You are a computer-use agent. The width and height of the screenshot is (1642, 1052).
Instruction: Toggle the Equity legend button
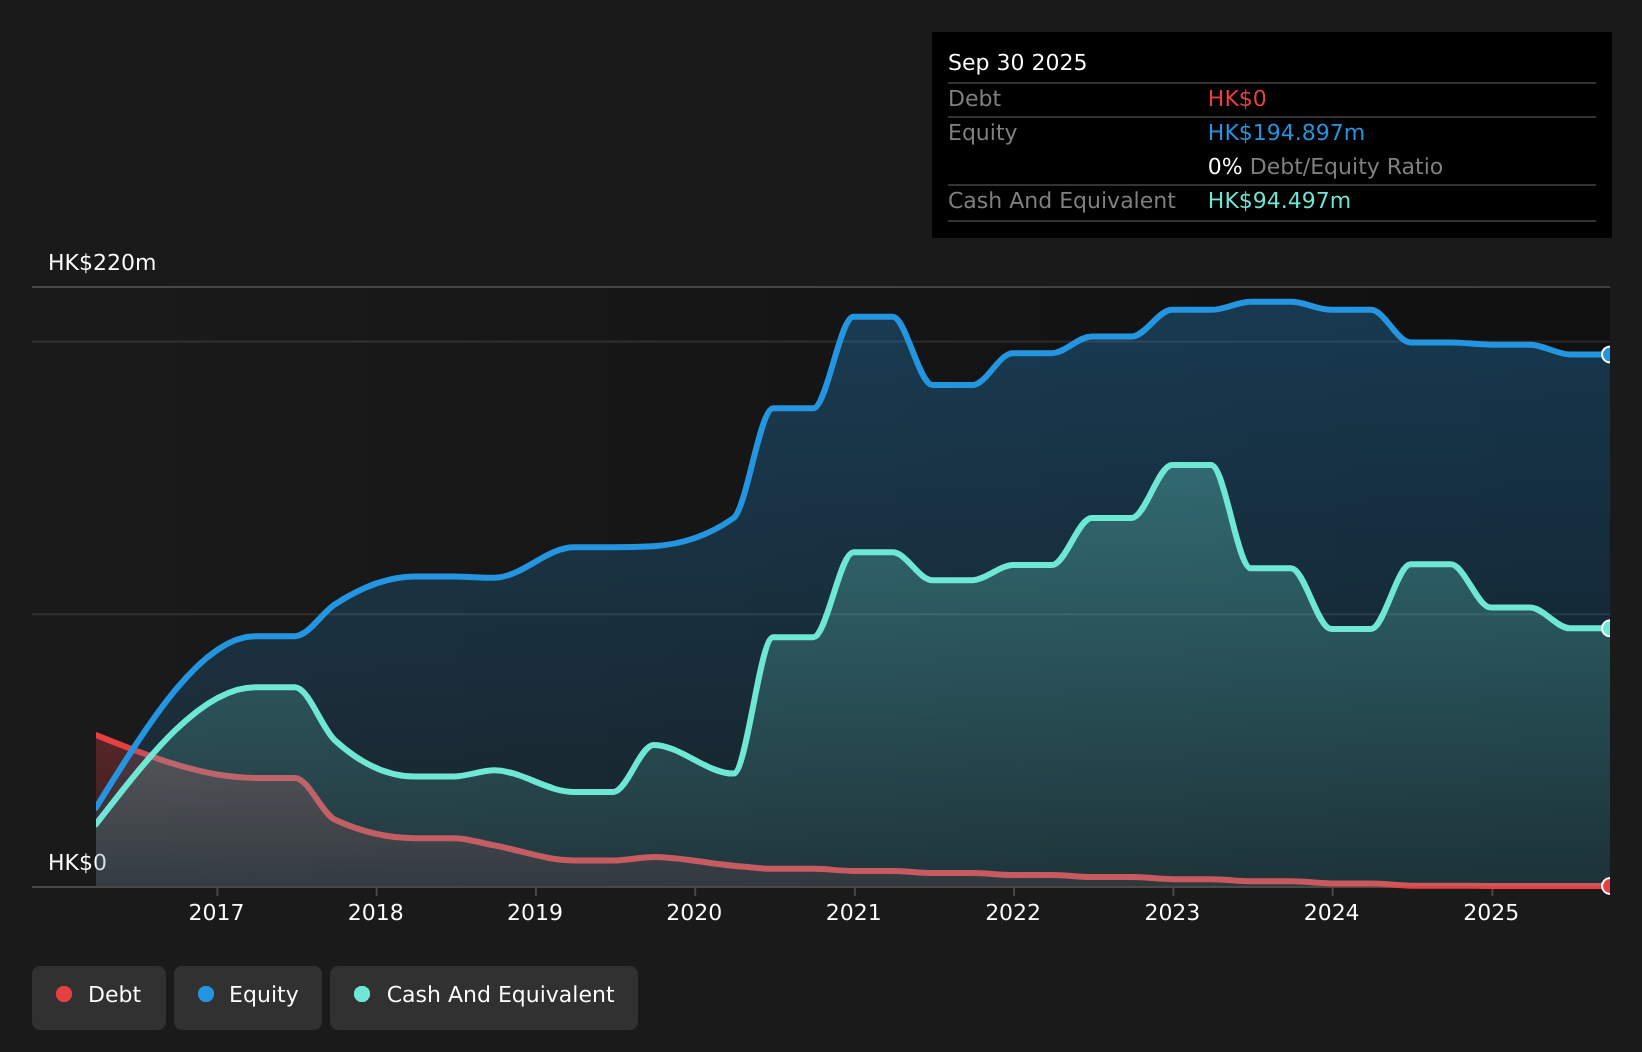[248, 997]
